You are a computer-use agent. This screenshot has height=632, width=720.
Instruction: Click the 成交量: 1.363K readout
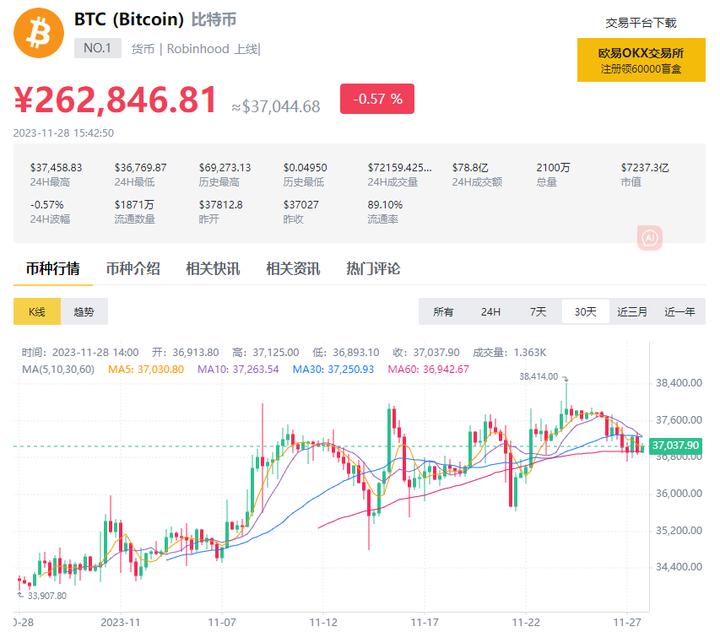coord(510,353)
